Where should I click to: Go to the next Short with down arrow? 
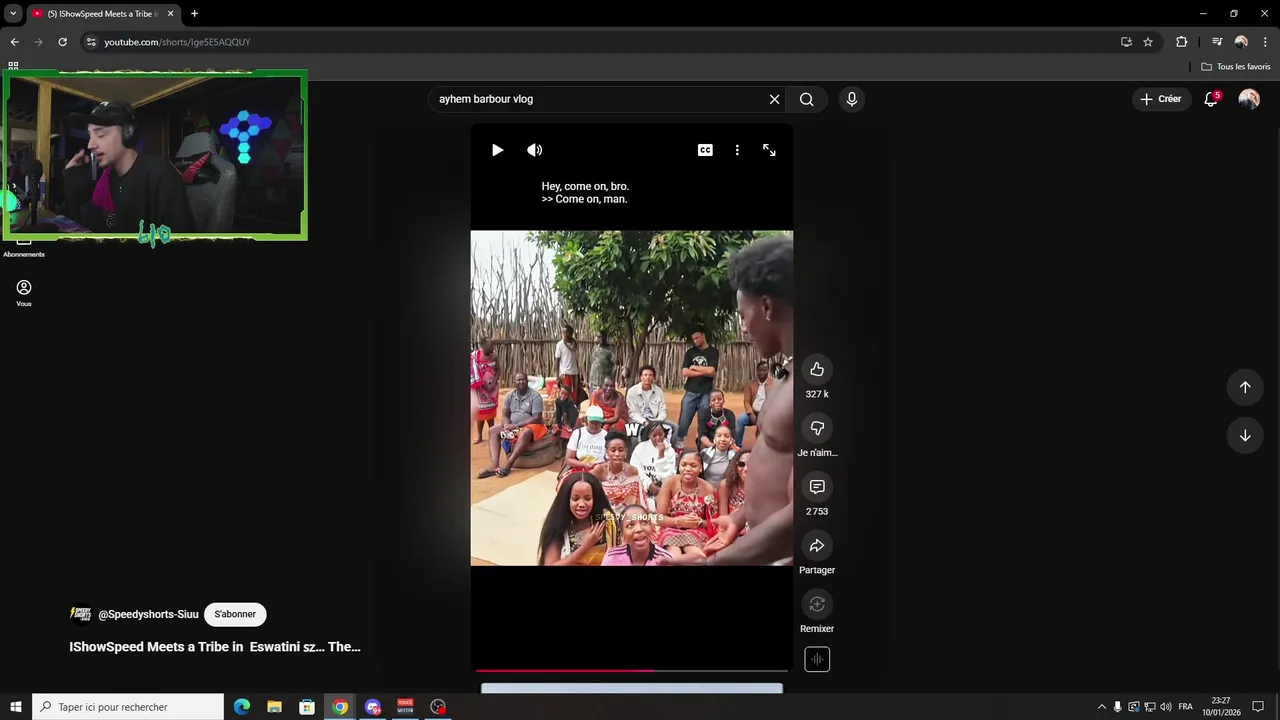[1245, 435]
